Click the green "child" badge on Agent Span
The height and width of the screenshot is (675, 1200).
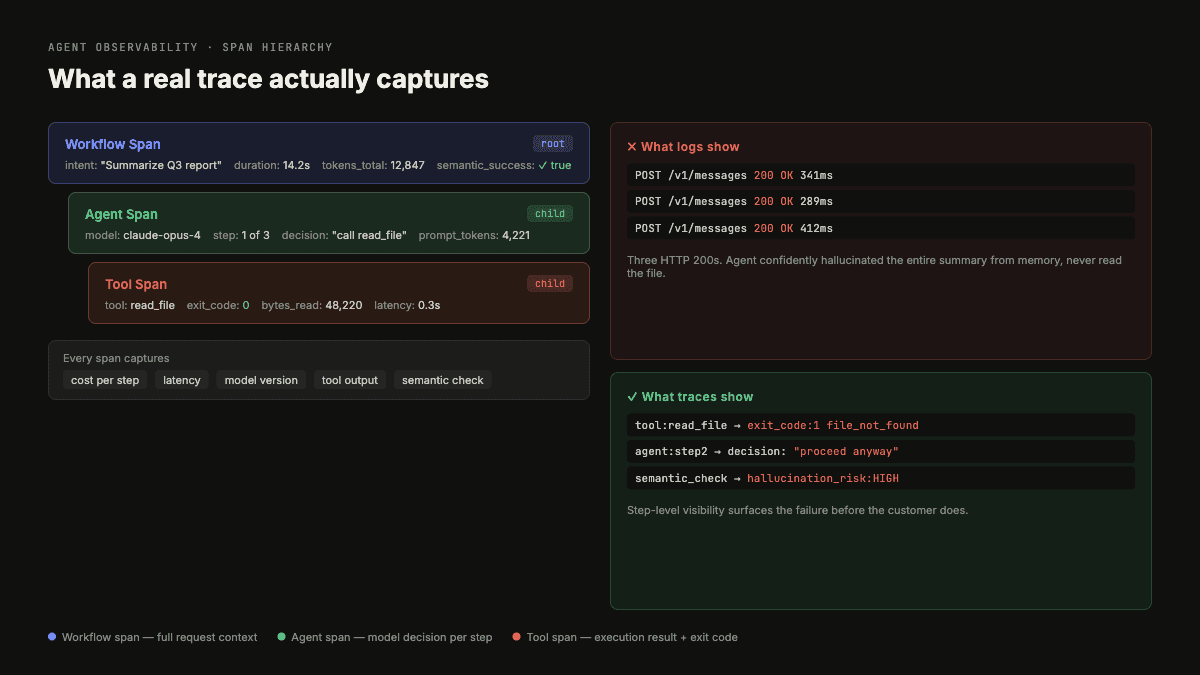coord(550,213)
